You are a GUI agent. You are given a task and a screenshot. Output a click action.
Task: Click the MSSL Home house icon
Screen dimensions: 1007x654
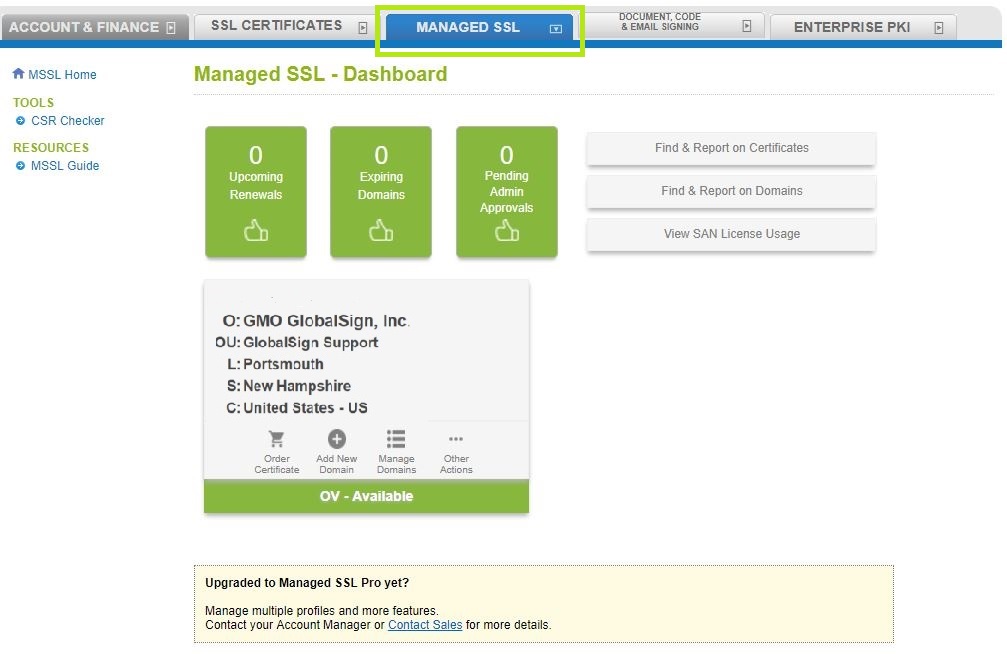point(17,73)
